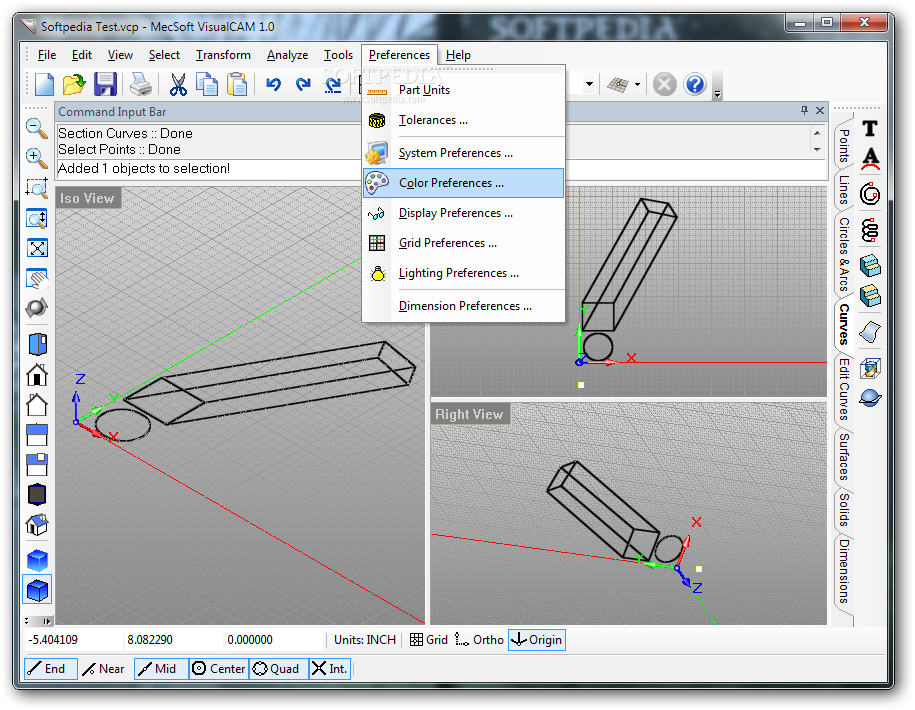Image resolution: width=915 pixels, height=710 pixels.
Task: Open the toolbar combo box dropdown arrow
Action: (x=589, y=84)
